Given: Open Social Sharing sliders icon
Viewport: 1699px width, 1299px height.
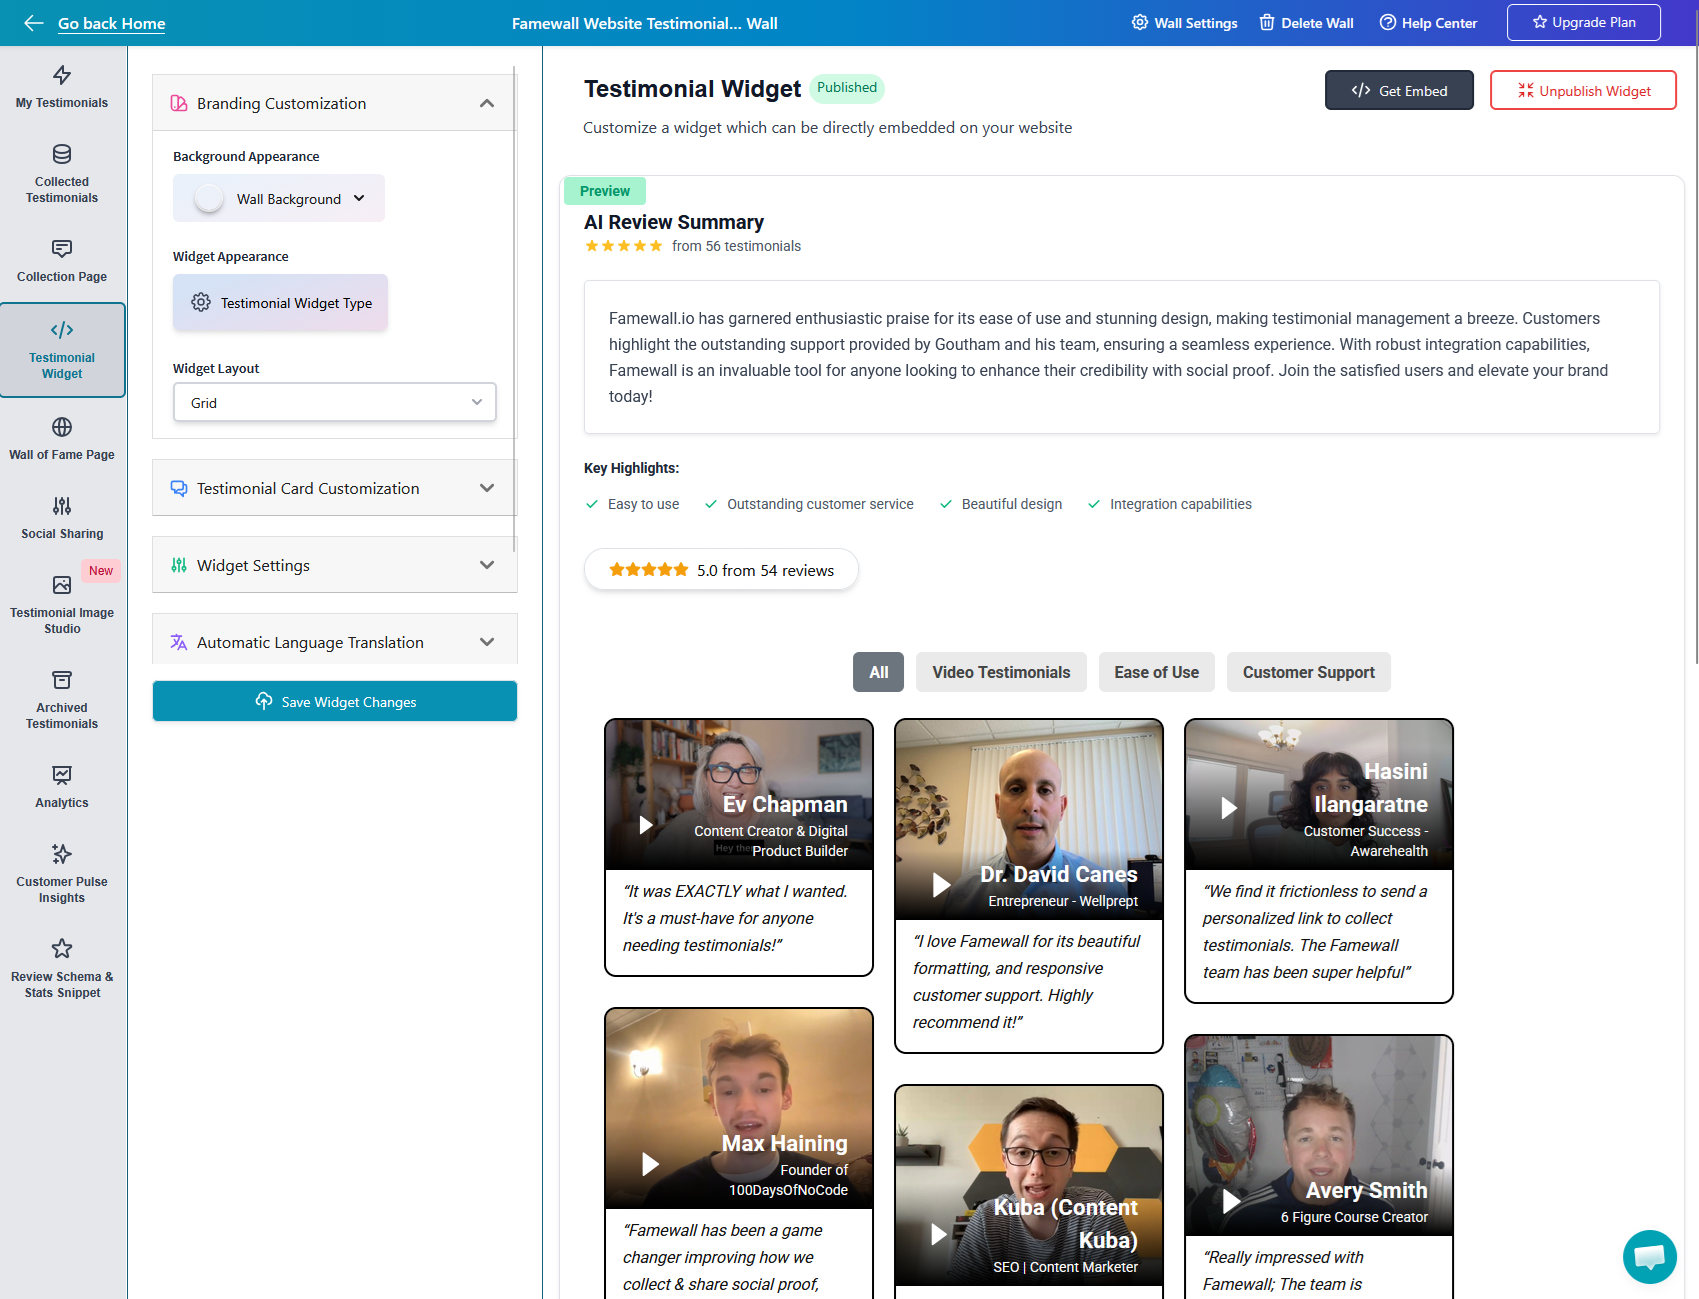Looking at the screenshot, I should (x=62, y=506).
